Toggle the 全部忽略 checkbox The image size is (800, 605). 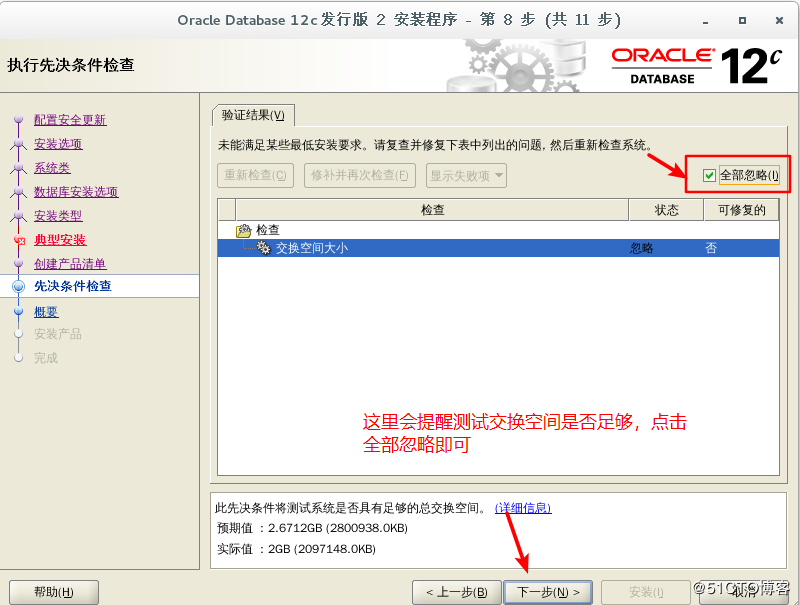click(x=709, y=175)
